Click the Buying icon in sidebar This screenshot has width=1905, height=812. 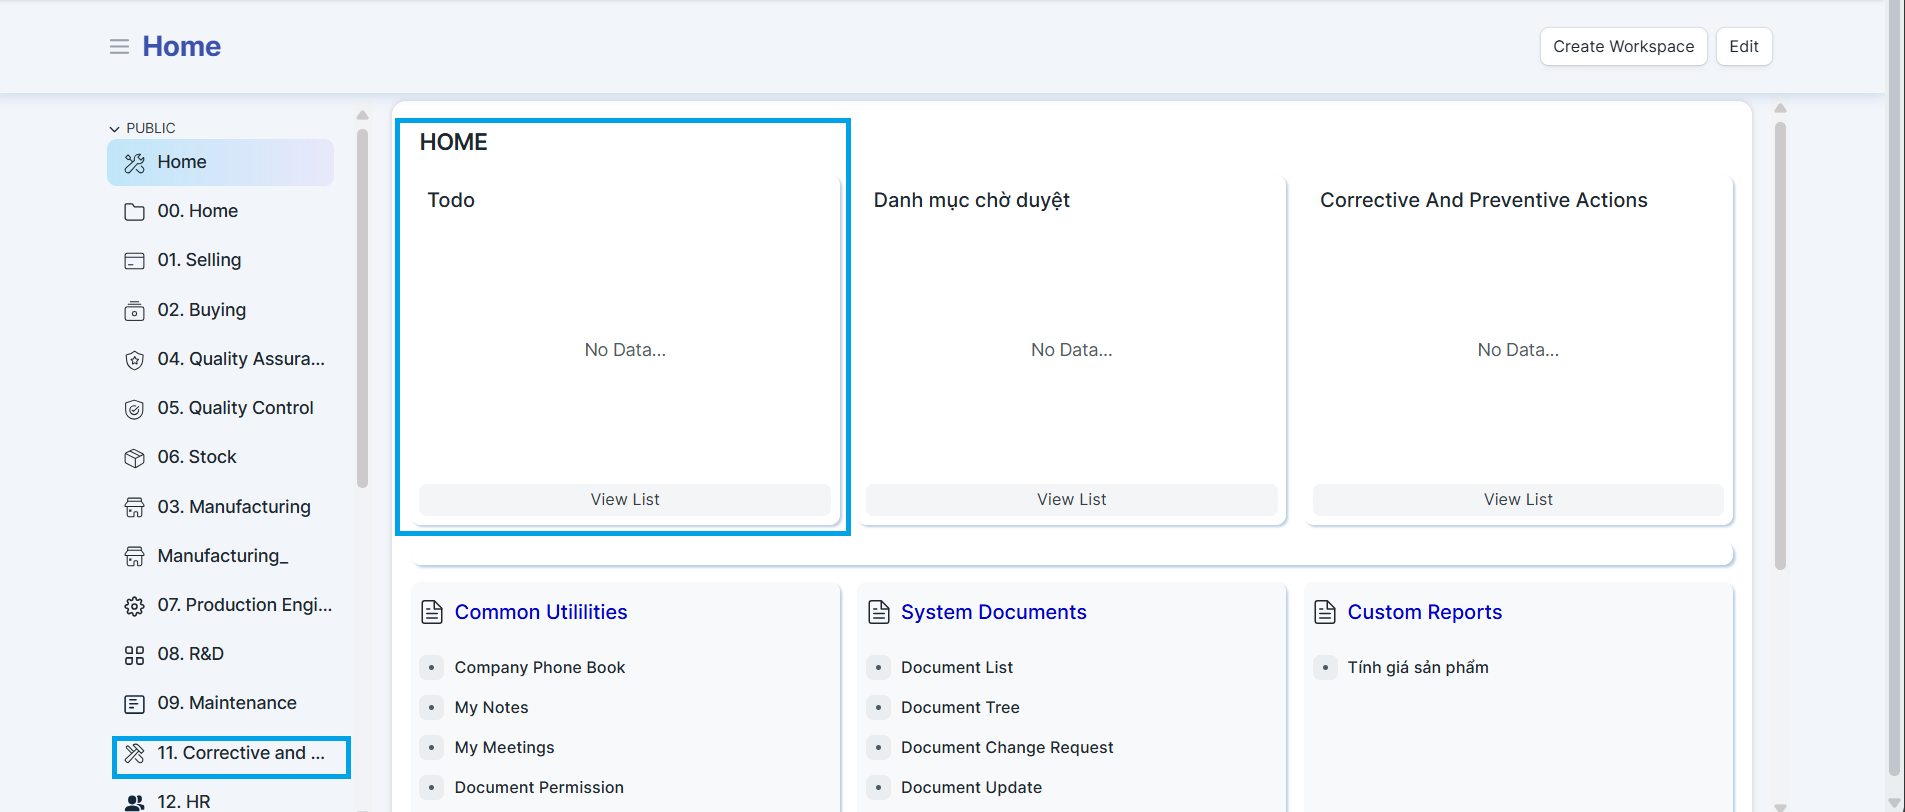pyautogui.click(x=134, y=311)
